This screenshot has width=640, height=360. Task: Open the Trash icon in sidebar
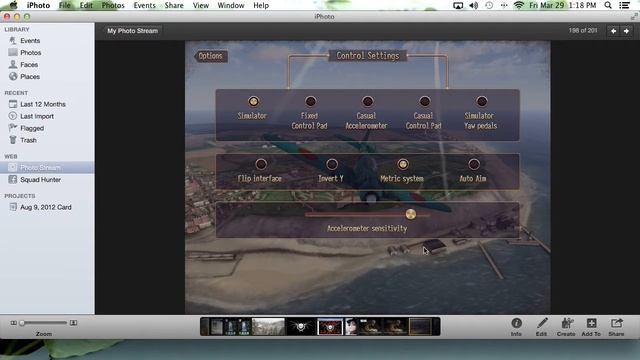(13, 140)
